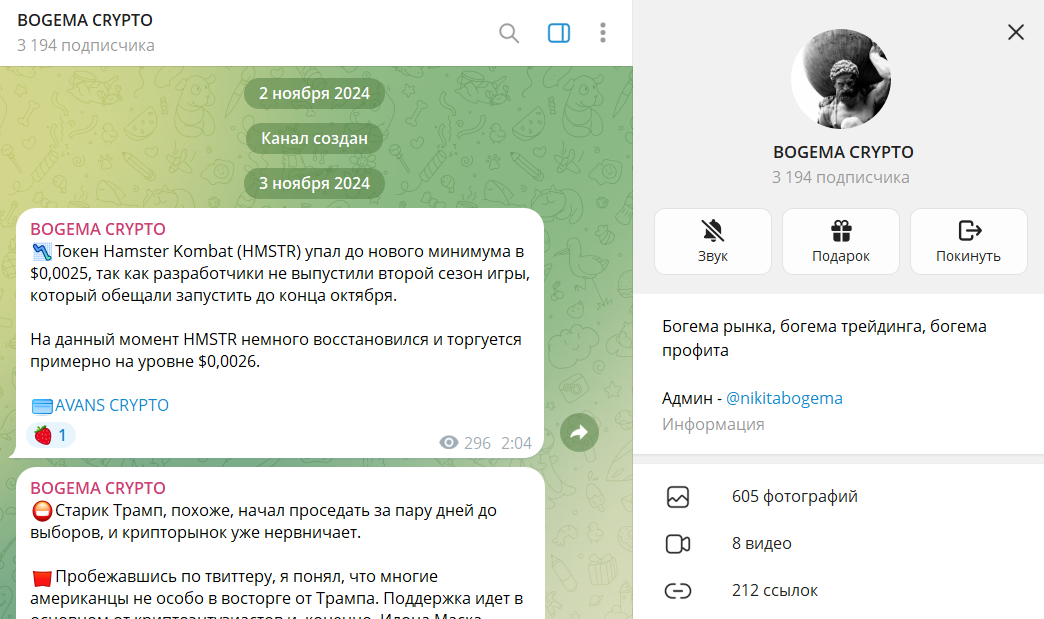The height and width of the screenshot is (619, 1044).
Task: Click the eye views count 296
Action: tap(465, 443)
